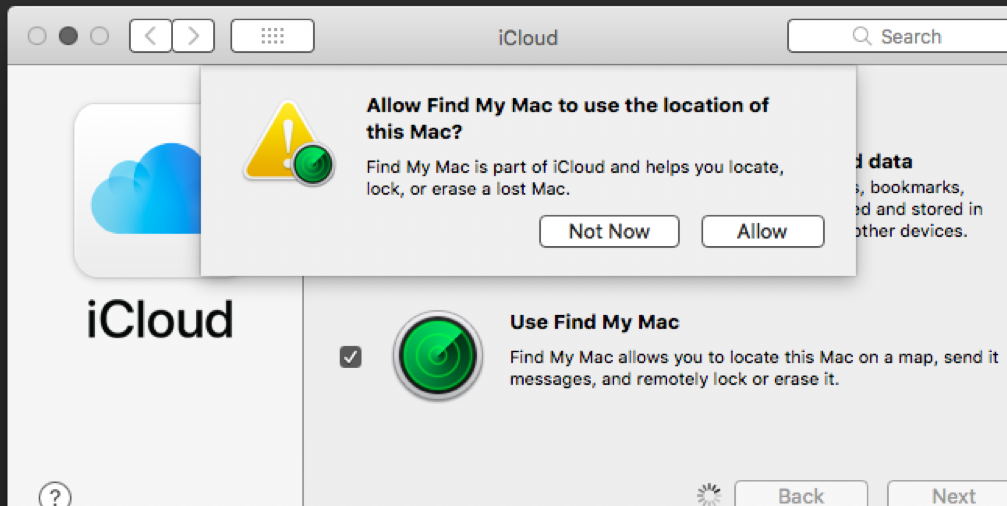This screenshot has height=506, width=1007.
Task: Click the large green radar icon beside the checkbox
Action: 437,356
